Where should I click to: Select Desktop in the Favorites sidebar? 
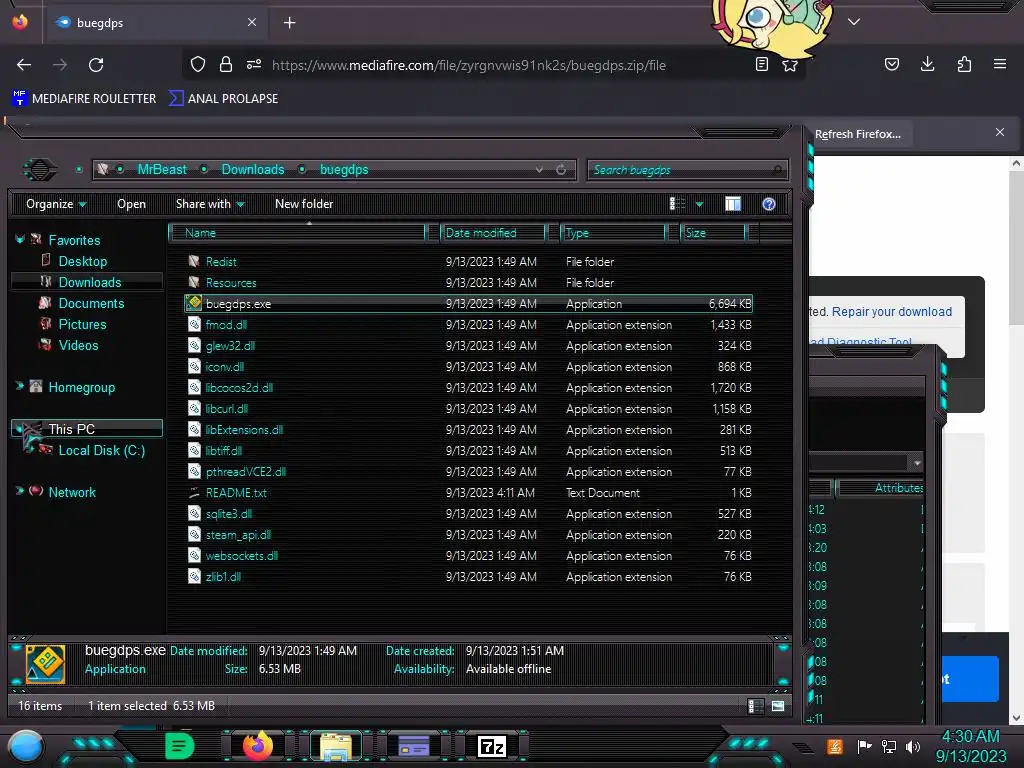pyautogui.click(x=83, y=261)
